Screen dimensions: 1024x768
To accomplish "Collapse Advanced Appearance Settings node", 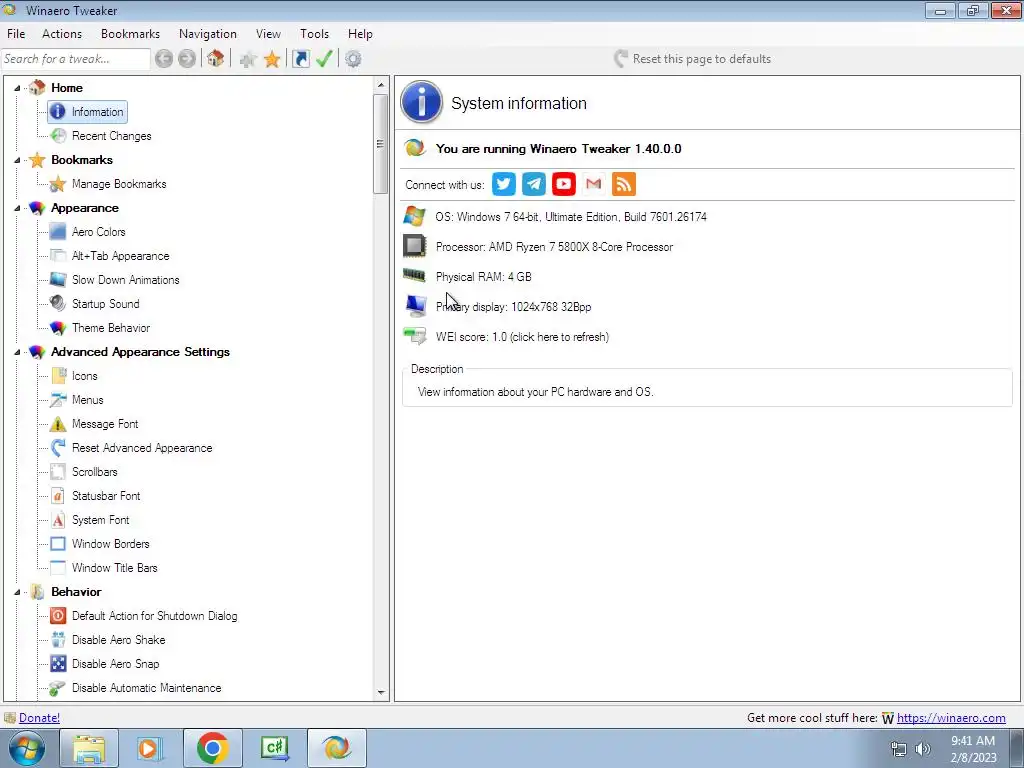I will tap(18, 352).
